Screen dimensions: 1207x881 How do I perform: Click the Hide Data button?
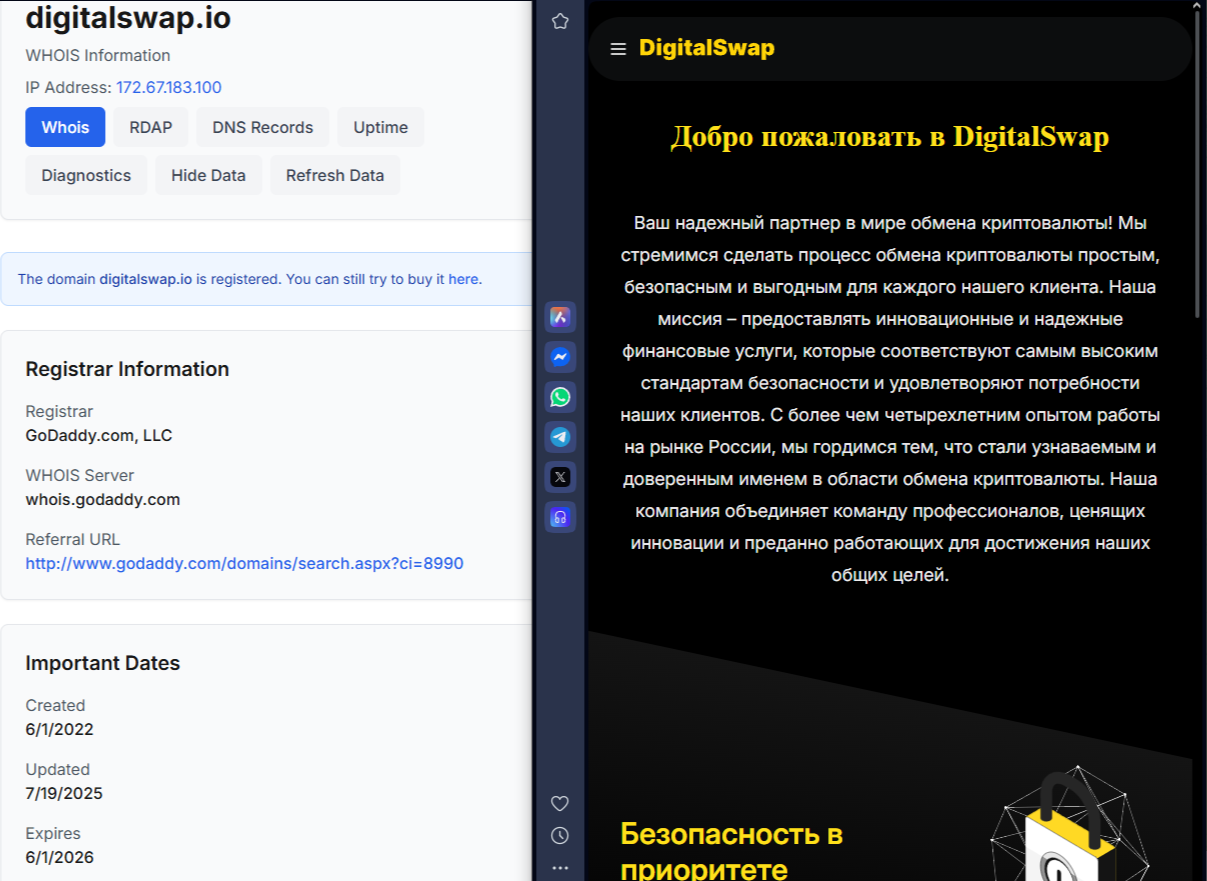click(208, 175)
